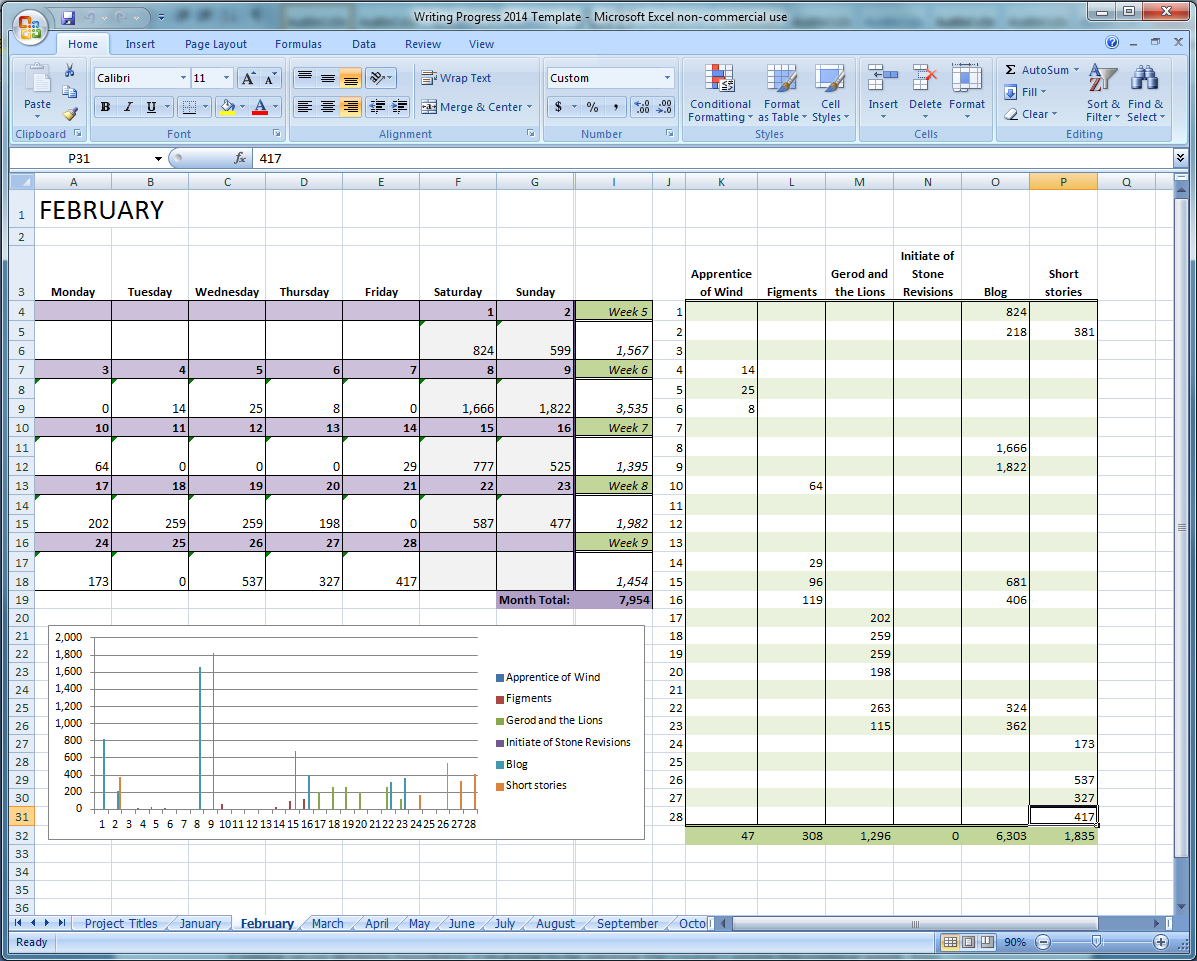Select the Month Total cell with 7,954
The width and height of the screenshot is (1197, 961).
(x=613, y=600)
